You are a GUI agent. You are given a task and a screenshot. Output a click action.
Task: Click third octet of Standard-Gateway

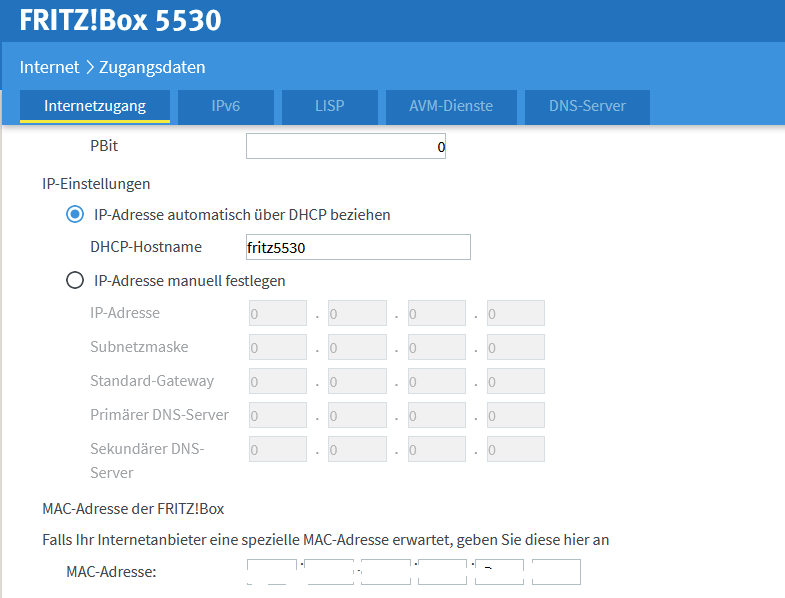[x=437, y=381]
